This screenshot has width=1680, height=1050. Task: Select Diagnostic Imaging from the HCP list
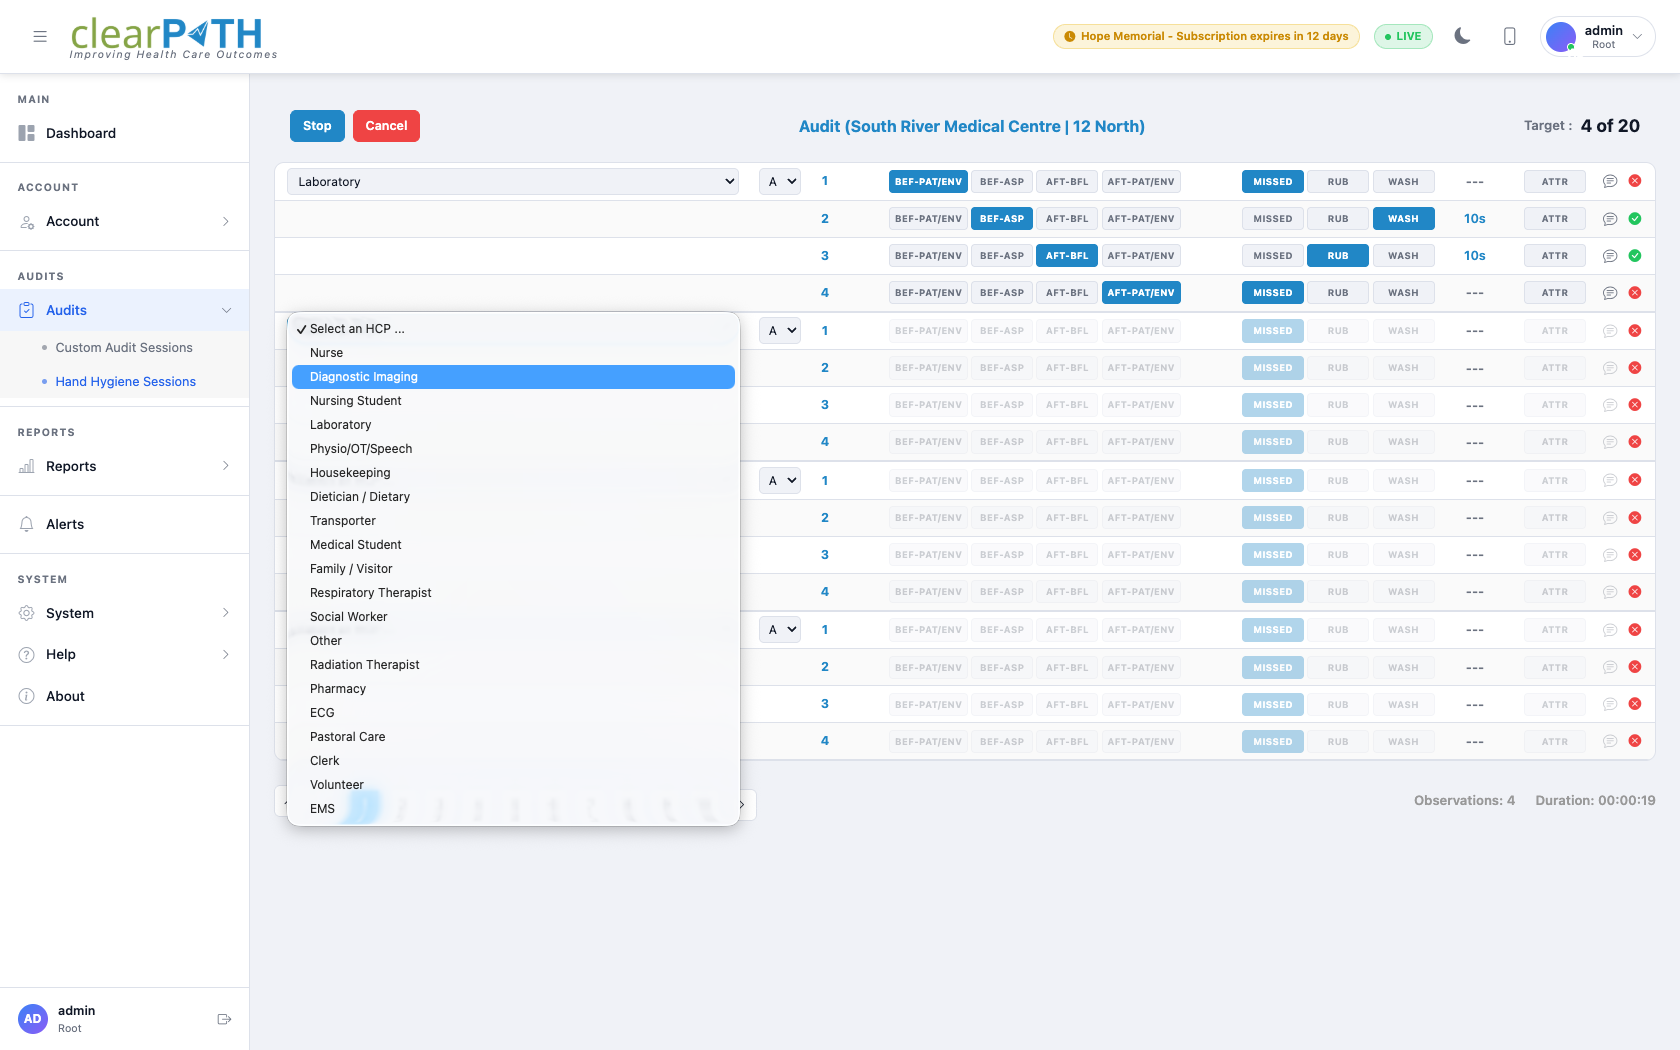coord(512,377)
